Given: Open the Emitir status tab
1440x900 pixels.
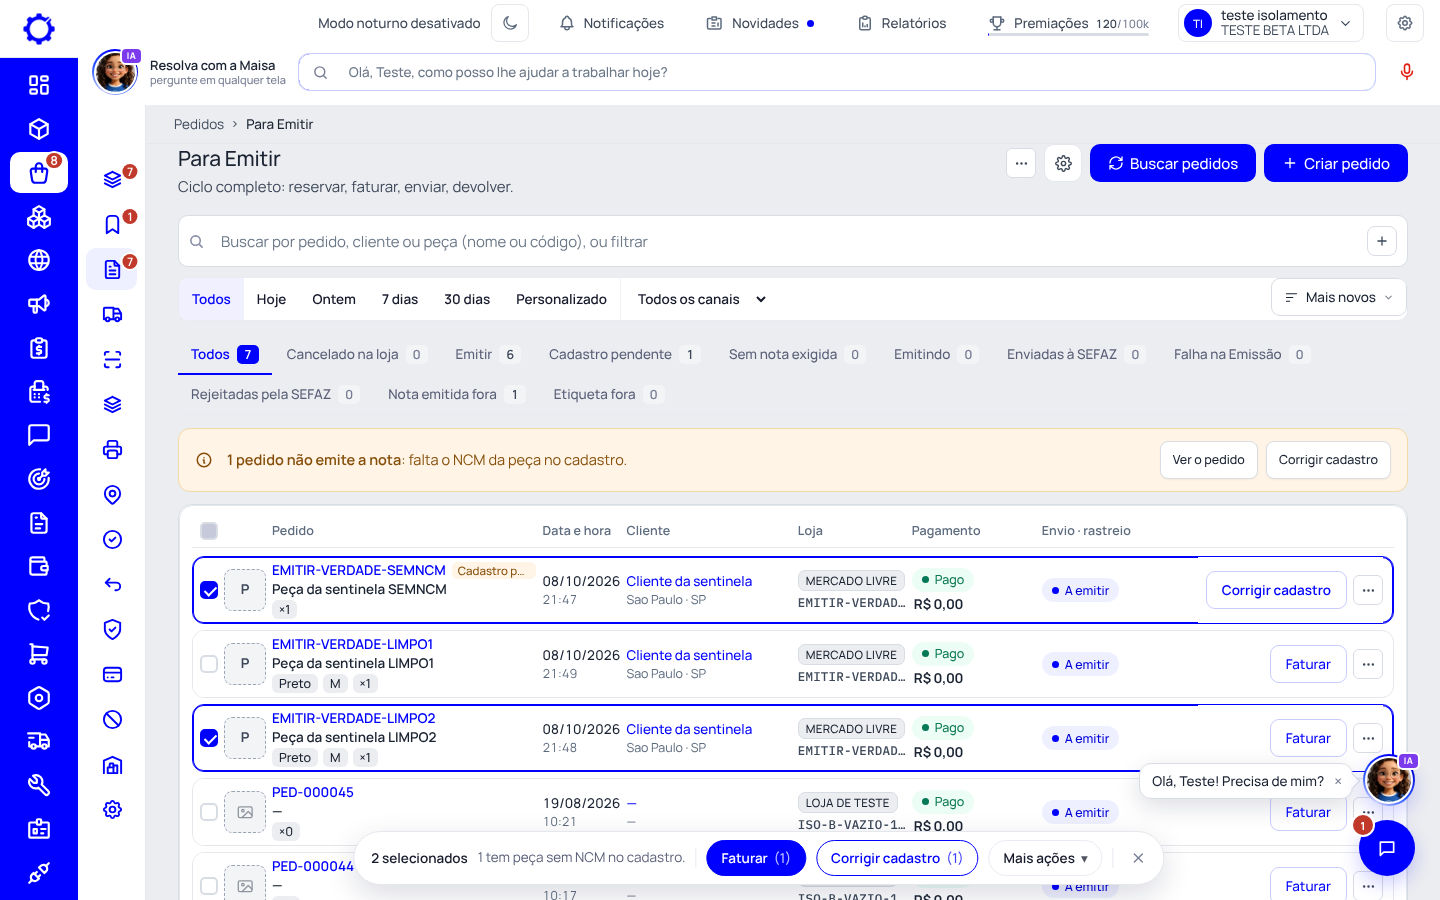Looking at the screenshot, I should (x=488, y=354).
